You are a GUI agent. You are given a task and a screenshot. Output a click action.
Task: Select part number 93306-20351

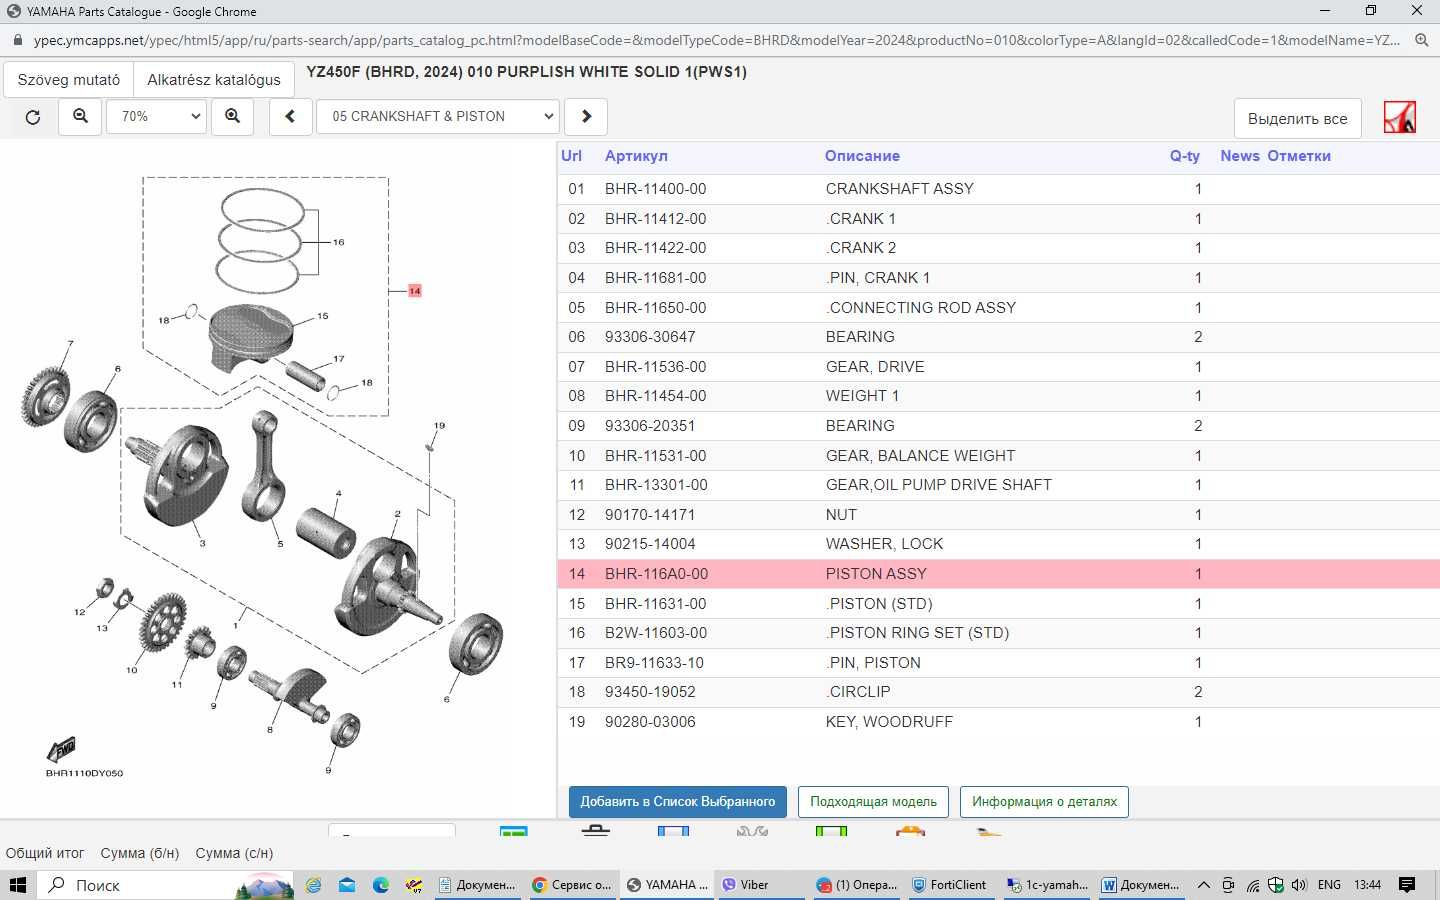pos(650,426)
